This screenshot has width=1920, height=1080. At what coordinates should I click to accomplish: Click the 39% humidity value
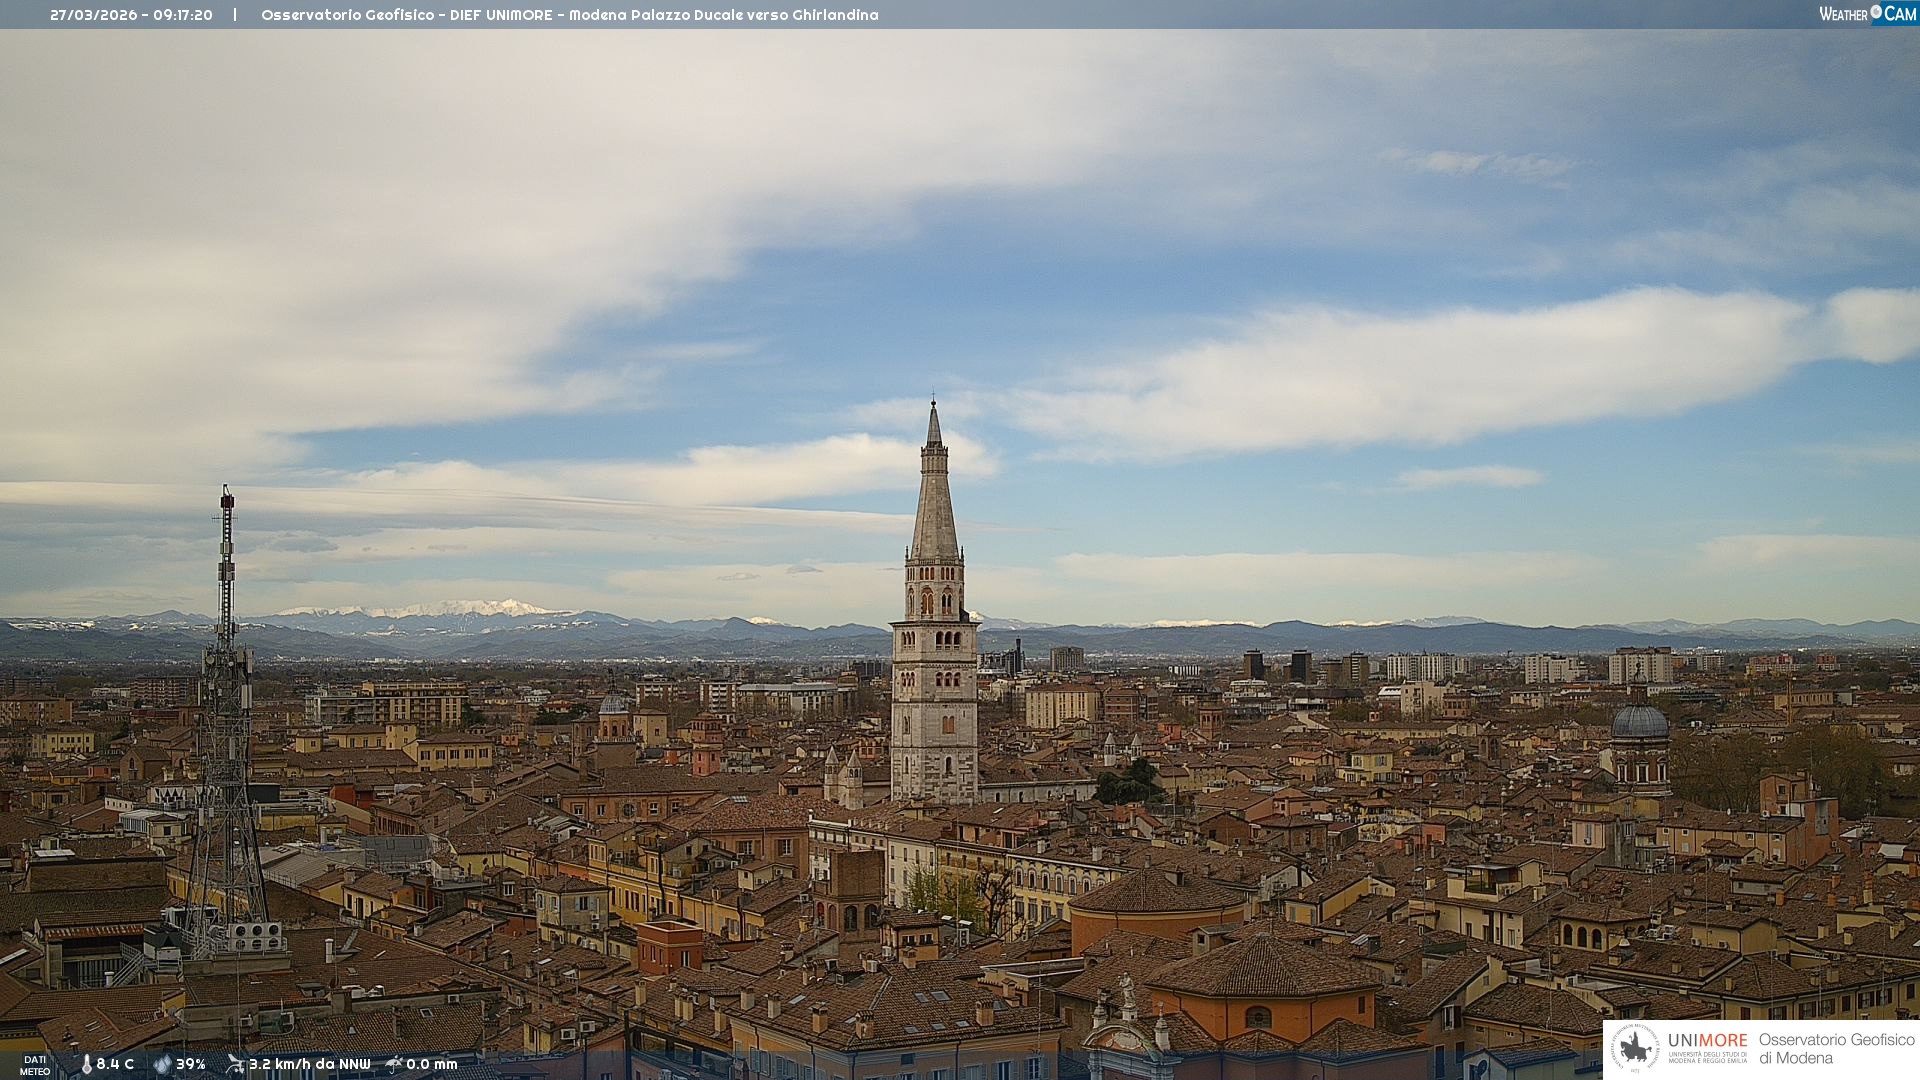(191, 1064)
